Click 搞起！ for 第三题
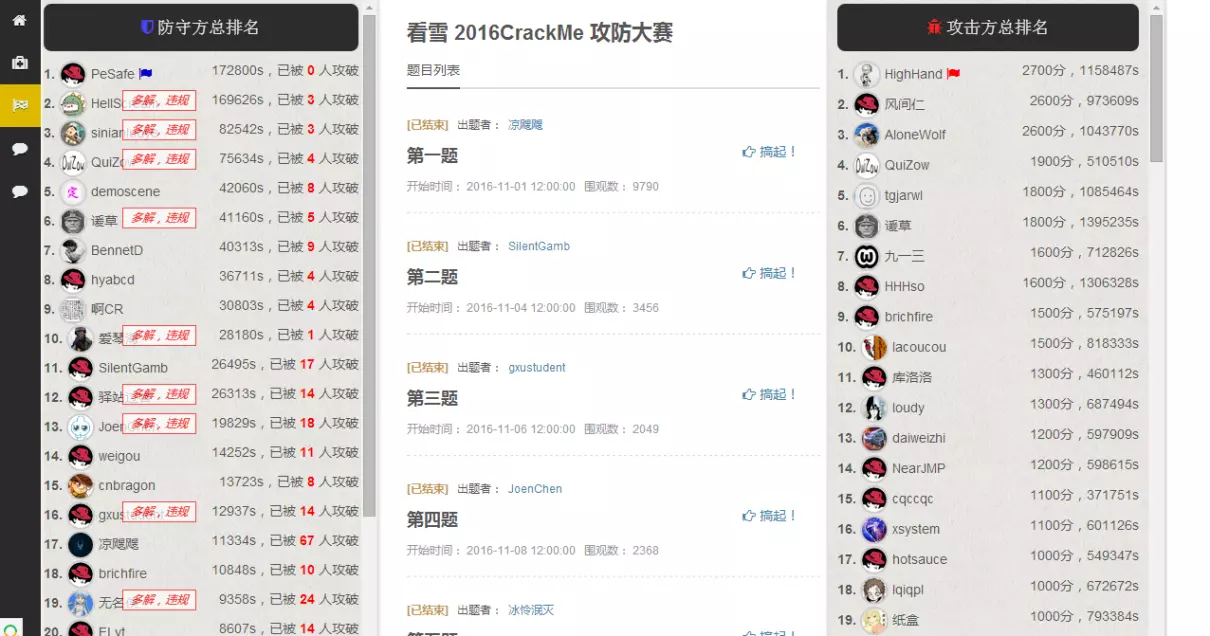 pos(769,395)
